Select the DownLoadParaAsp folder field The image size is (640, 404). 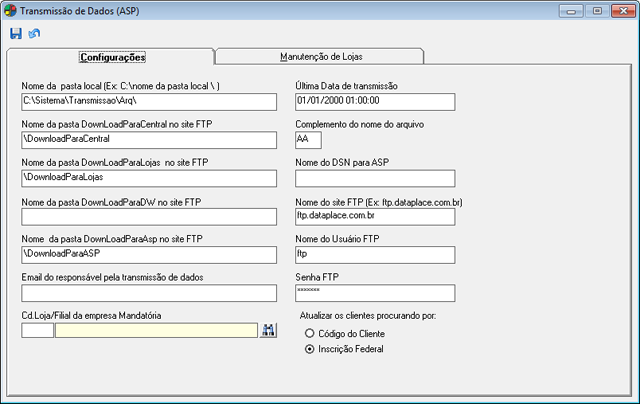148,254
